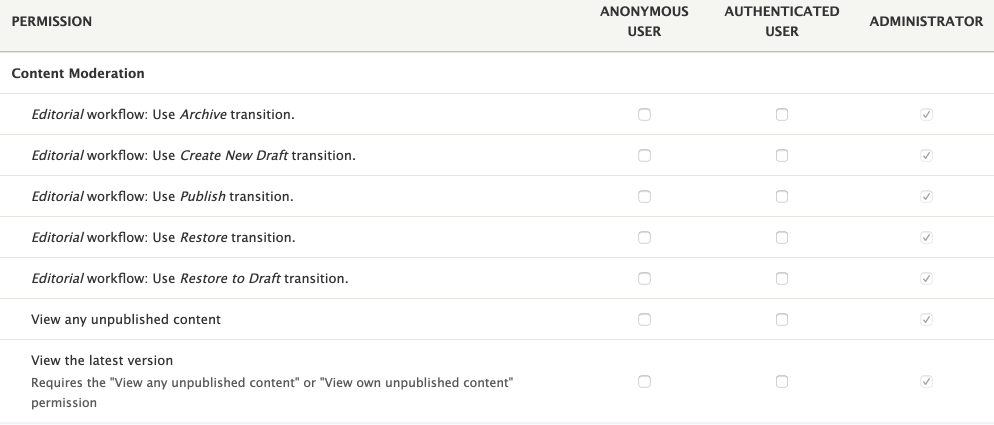Grant View any unpublished content to Anonymous
The image size is (994, 425).
click(x=644, y=320)
